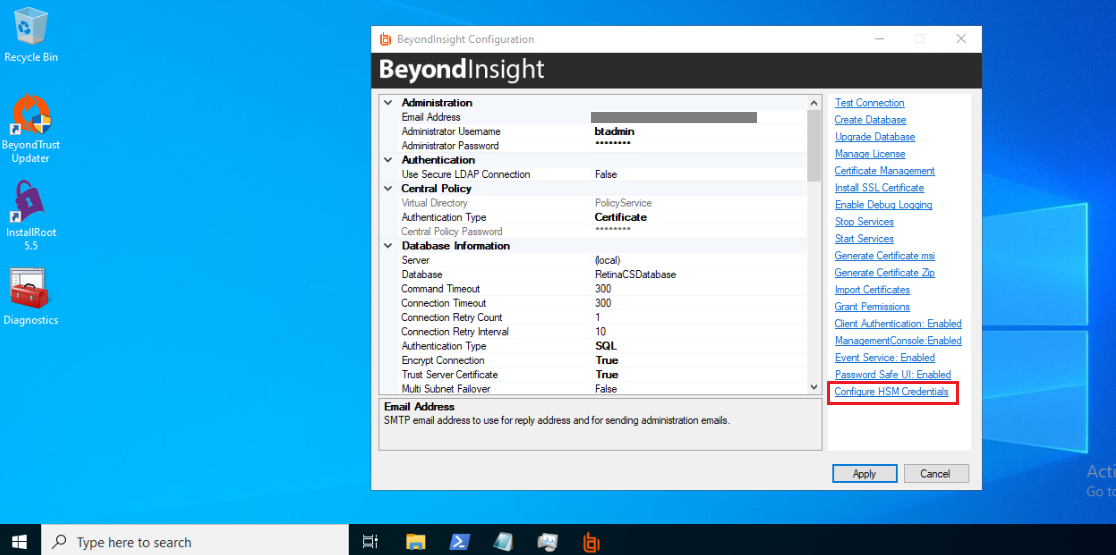Click the property grid scrollbar thumb

(x=814, y=146)
